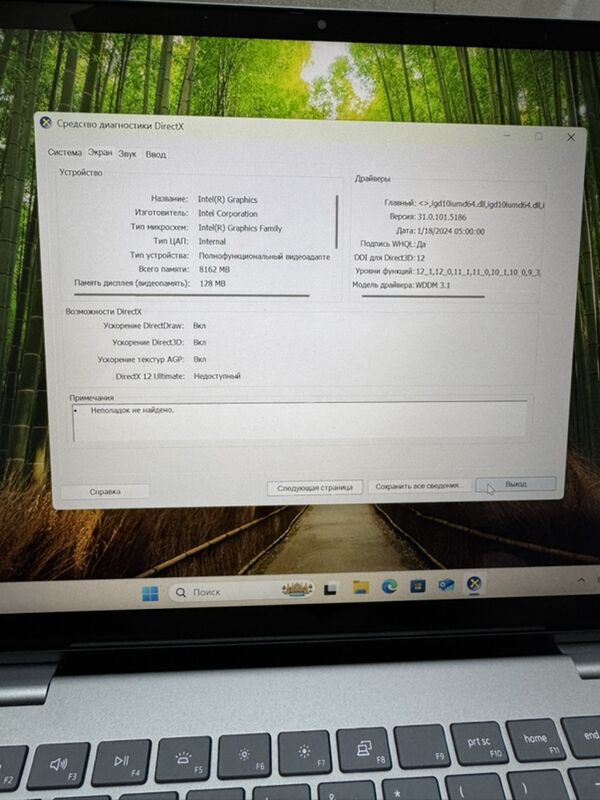The height and width of the screenshot is (800, 600).
Task: Click the Следующая страница button
Action: (315, 488)
